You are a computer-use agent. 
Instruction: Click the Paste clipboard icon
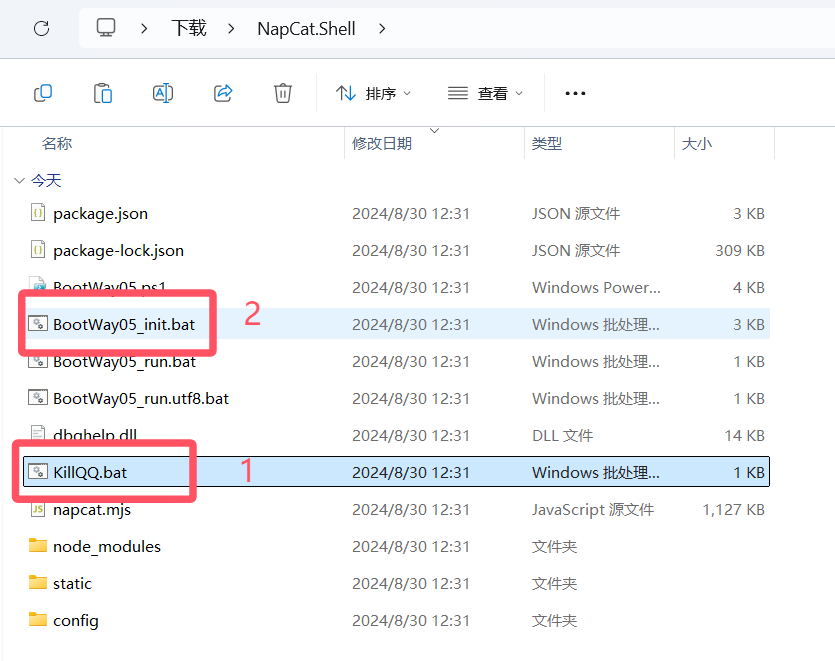pos(103,93)
